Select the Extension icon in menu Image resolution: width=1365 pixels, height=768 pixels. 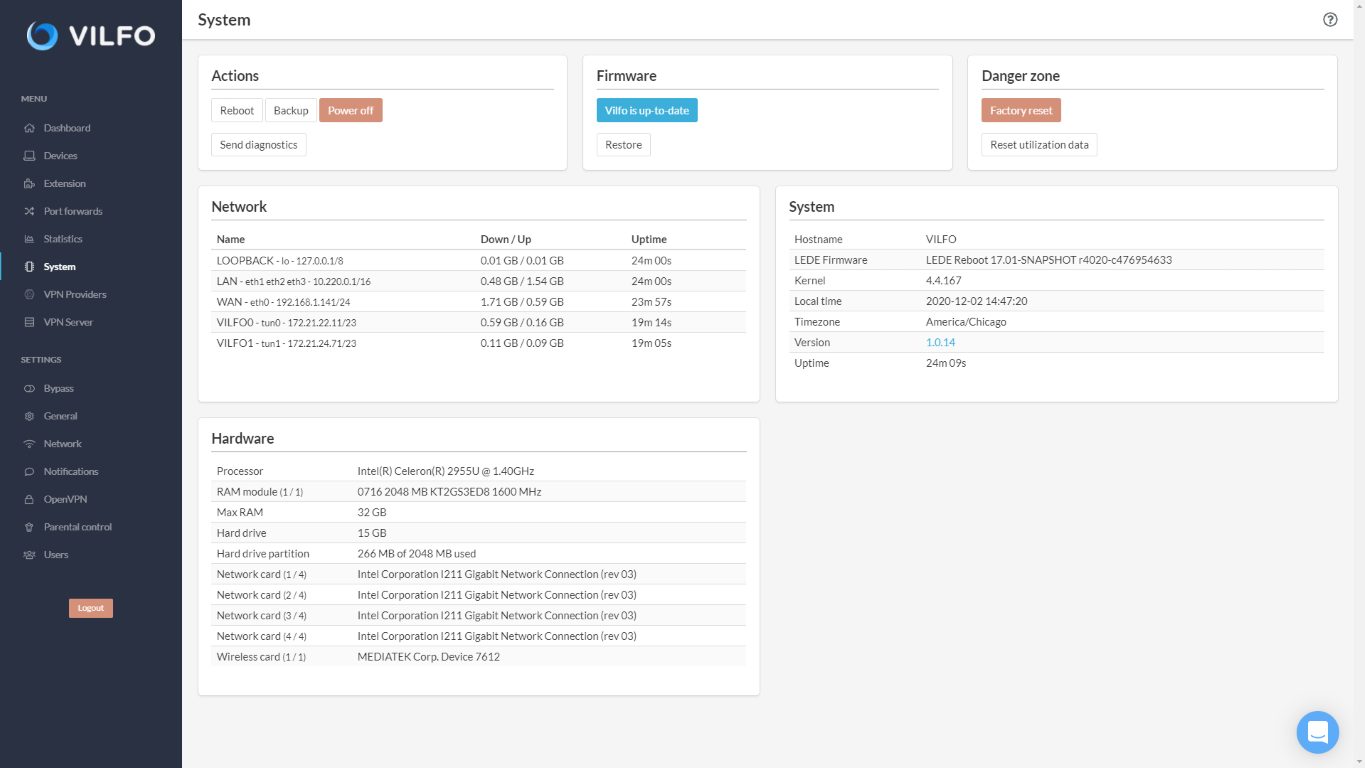point(30,184)
